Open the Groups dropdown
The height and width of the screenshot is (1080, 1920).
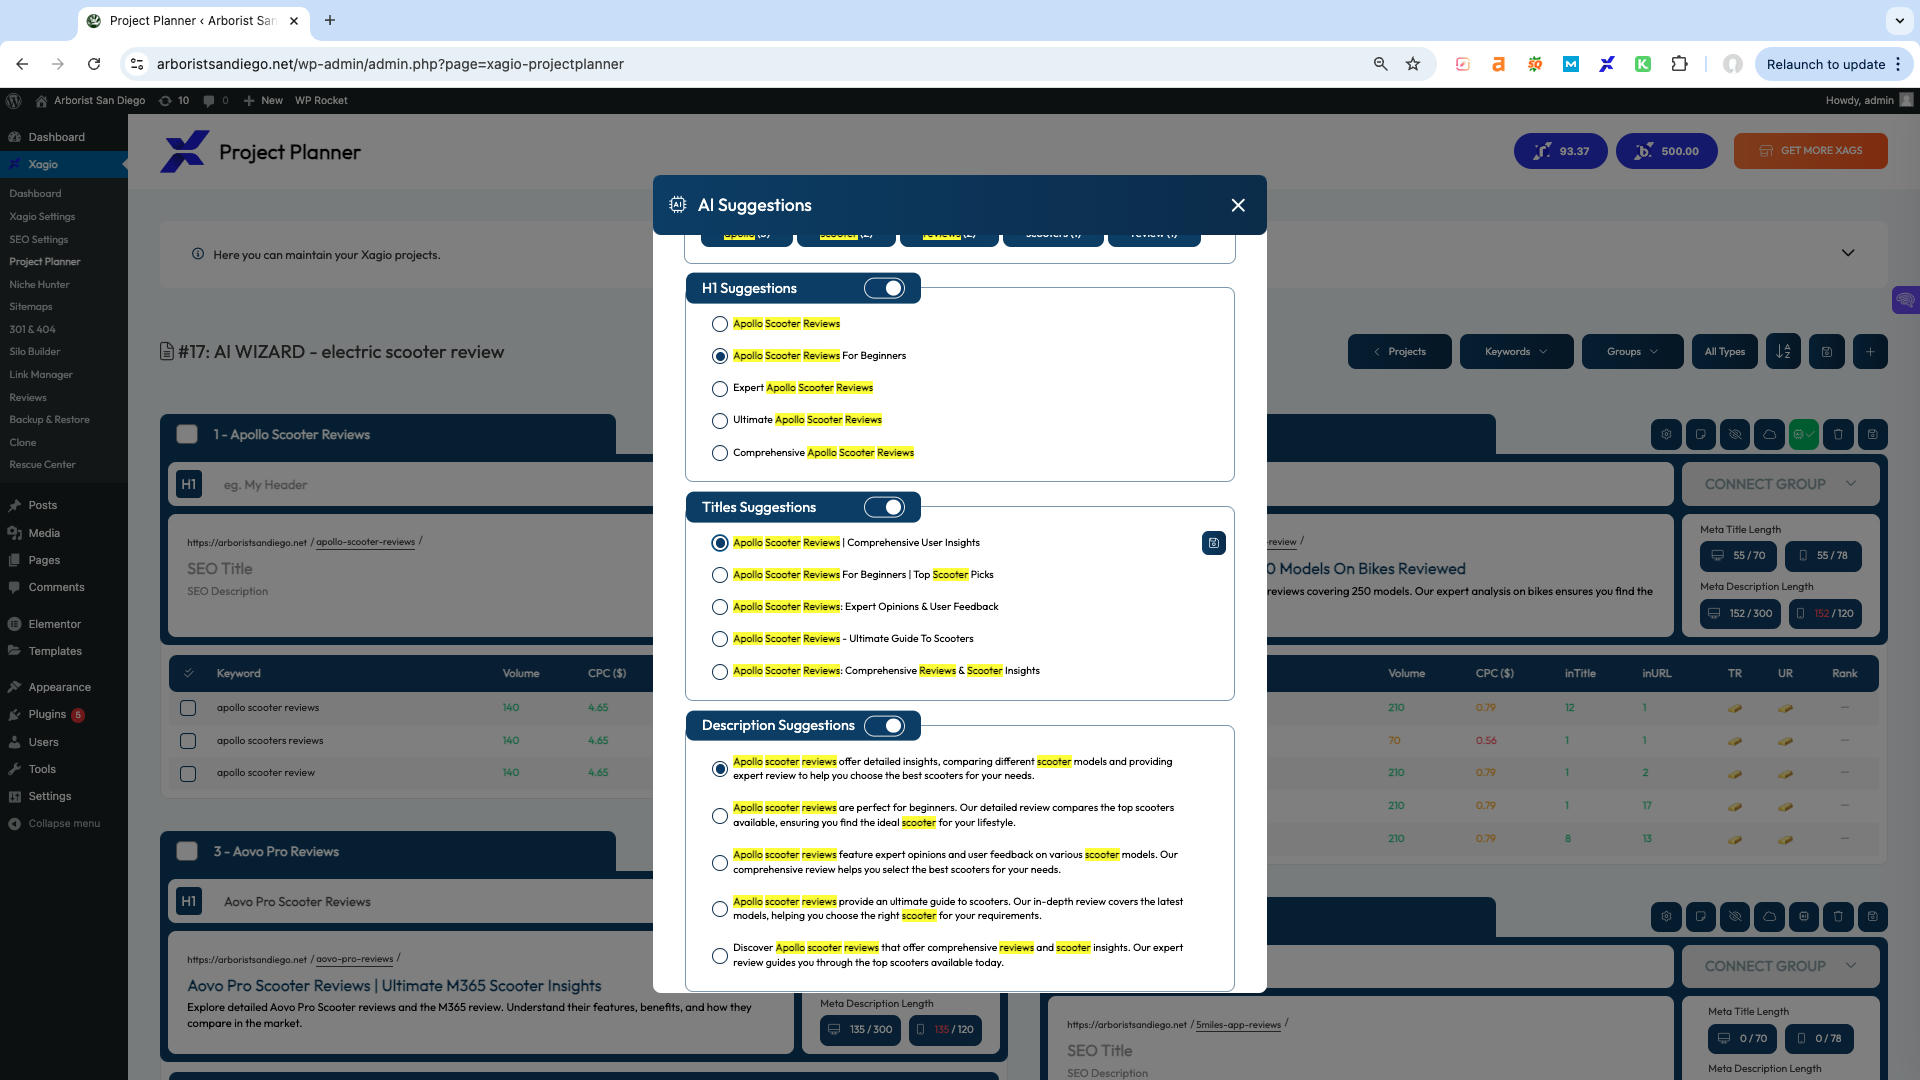[1632, 352]
